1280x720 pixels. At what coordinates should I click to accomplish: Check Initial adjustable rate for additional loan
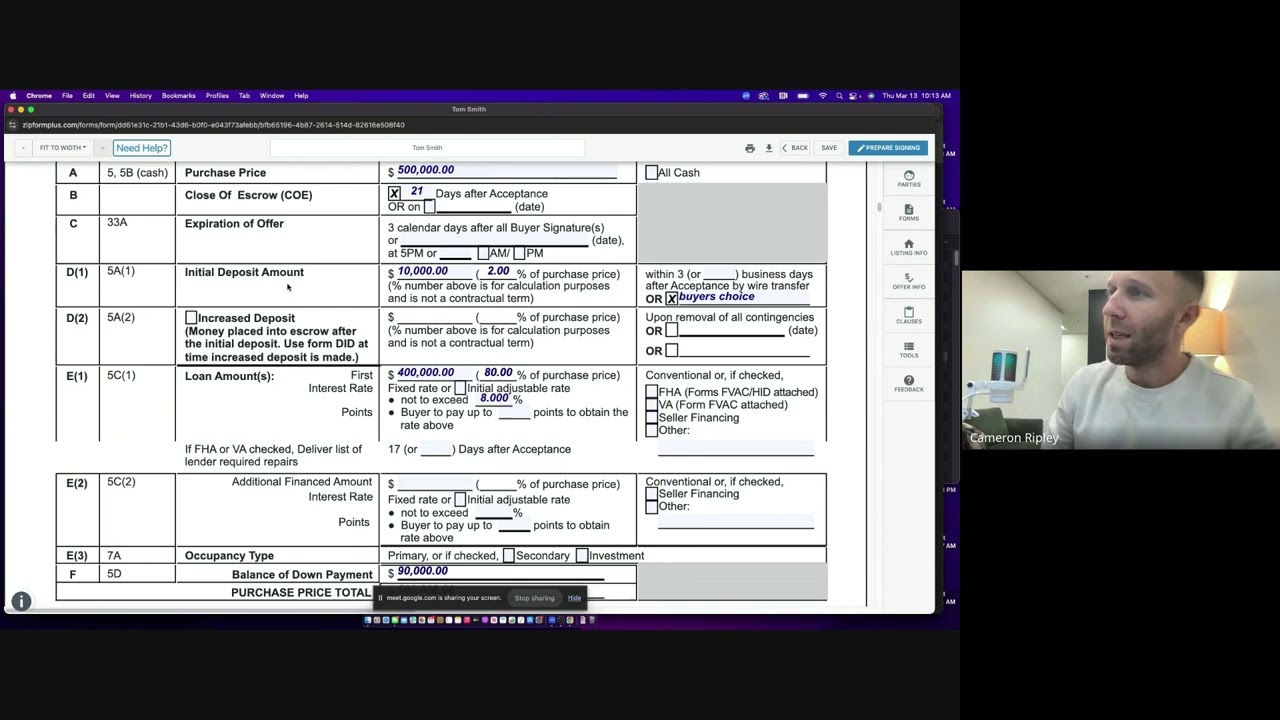point(460,499)
